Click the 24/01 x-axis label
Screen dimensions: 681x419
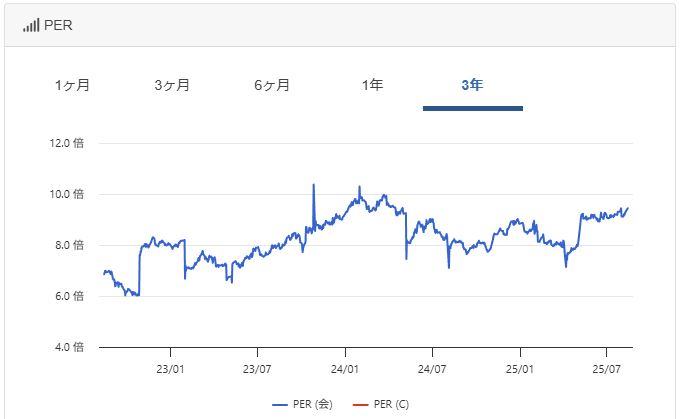[x=345, y=369]
